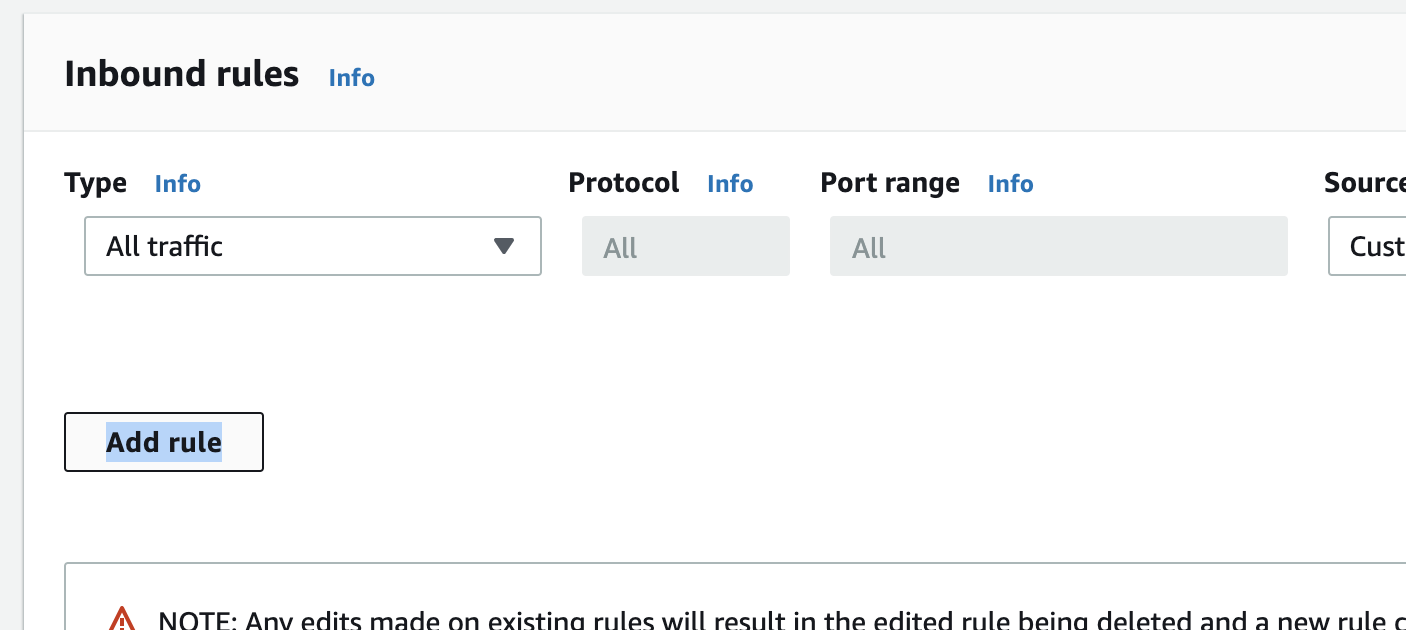The height and width of the screenshot is (630, 1406).
Task: Click the Protocol column label
Action: tap(624, 183)
